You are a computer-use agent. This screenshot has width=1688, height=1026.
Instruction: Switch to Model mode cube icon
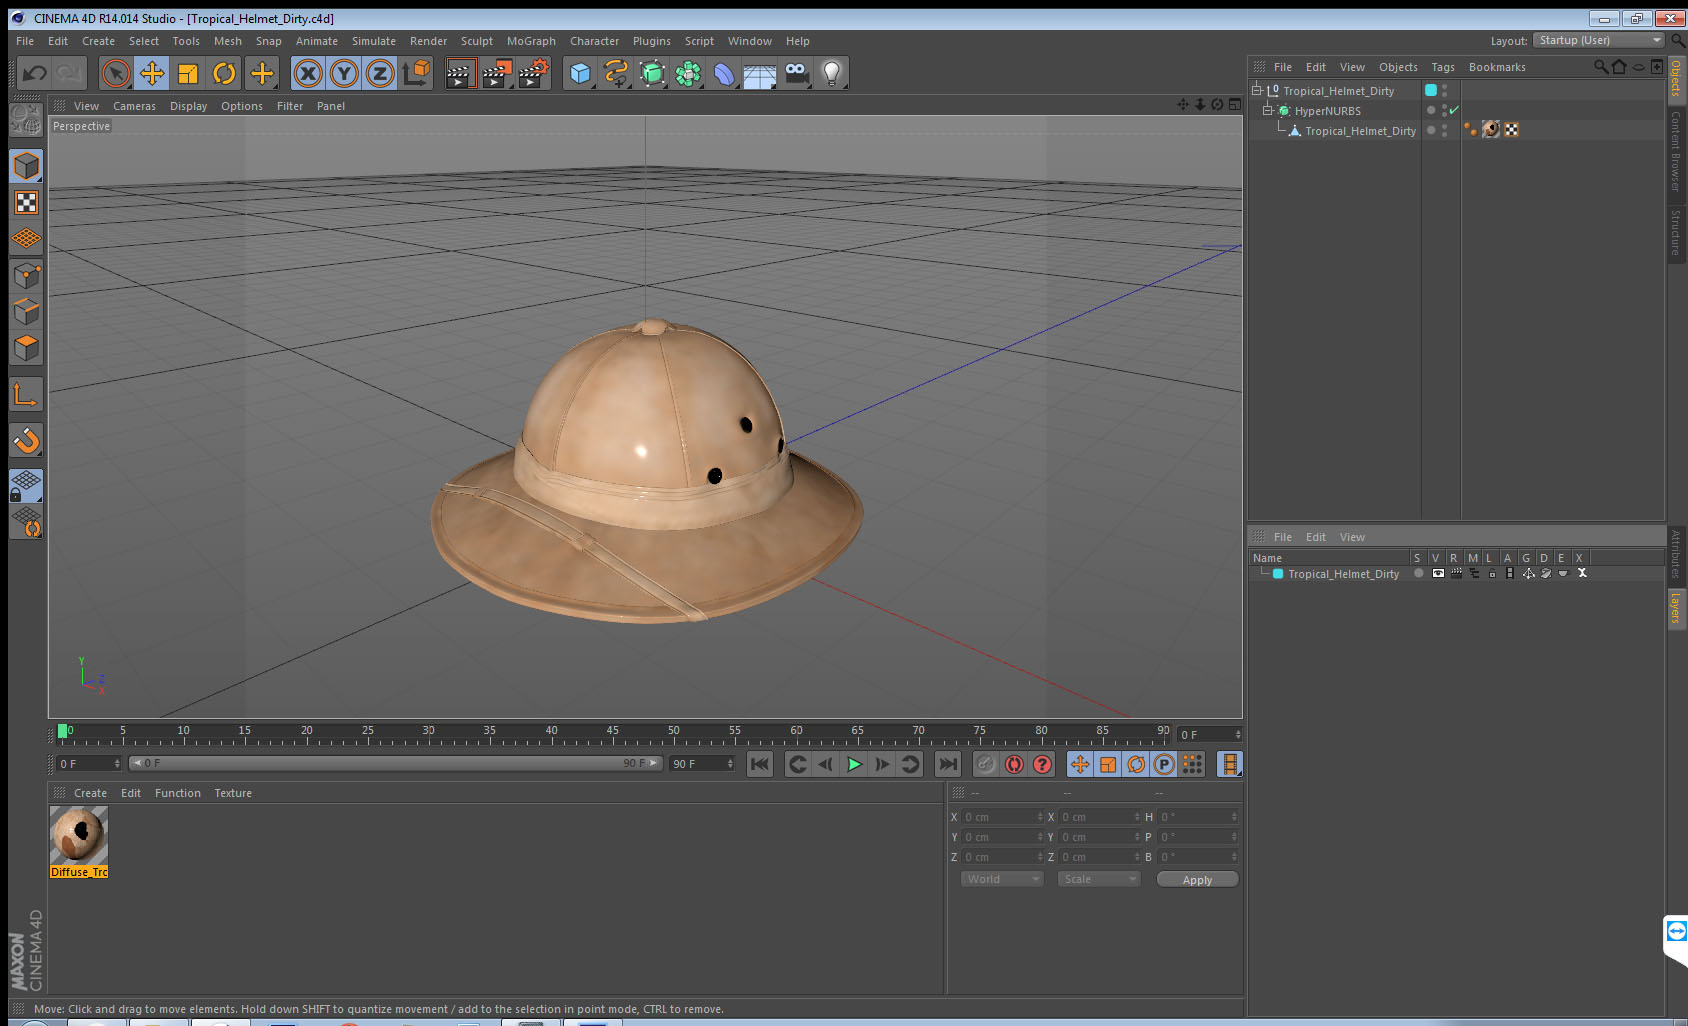[26, 166]
